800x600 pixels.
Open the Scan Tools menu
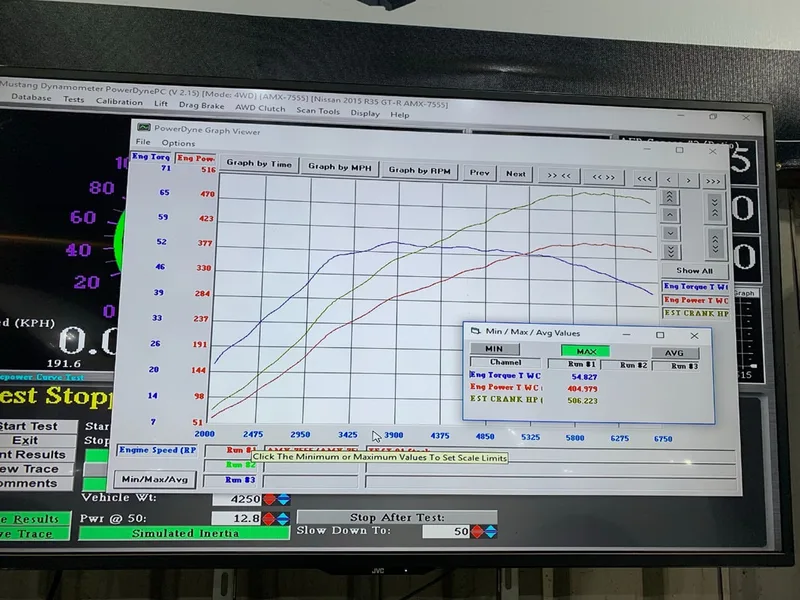(318, 110)
